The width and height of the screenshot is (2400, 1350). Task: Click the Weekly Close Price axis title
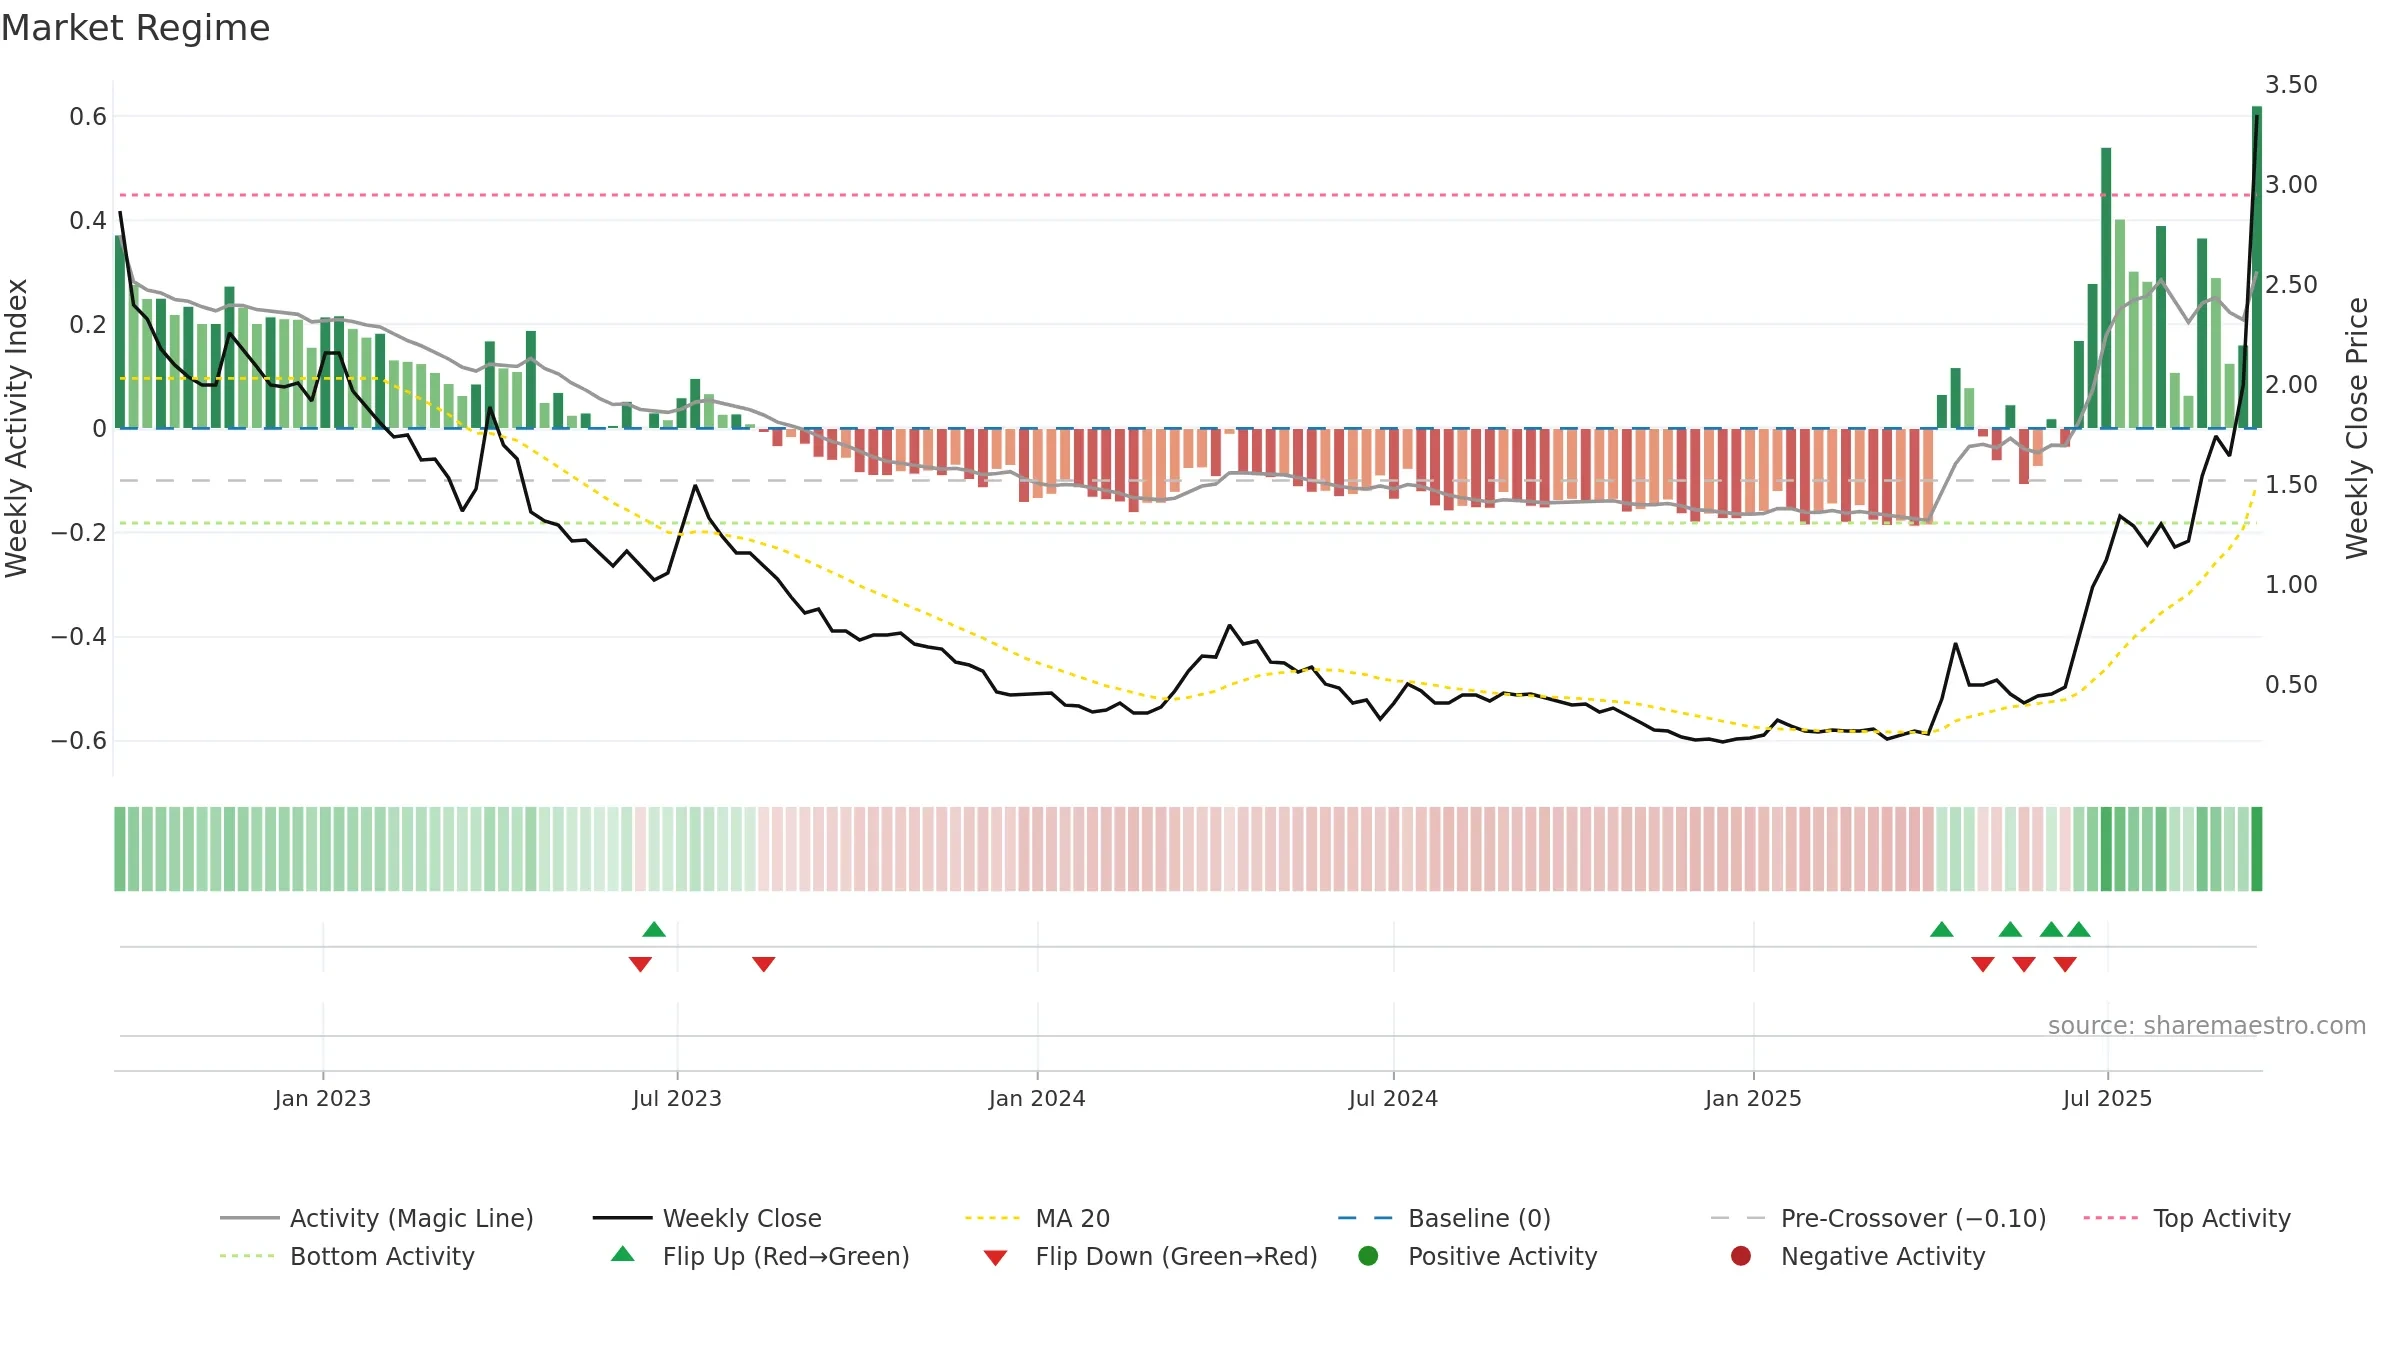click(x=2357, y=428)
